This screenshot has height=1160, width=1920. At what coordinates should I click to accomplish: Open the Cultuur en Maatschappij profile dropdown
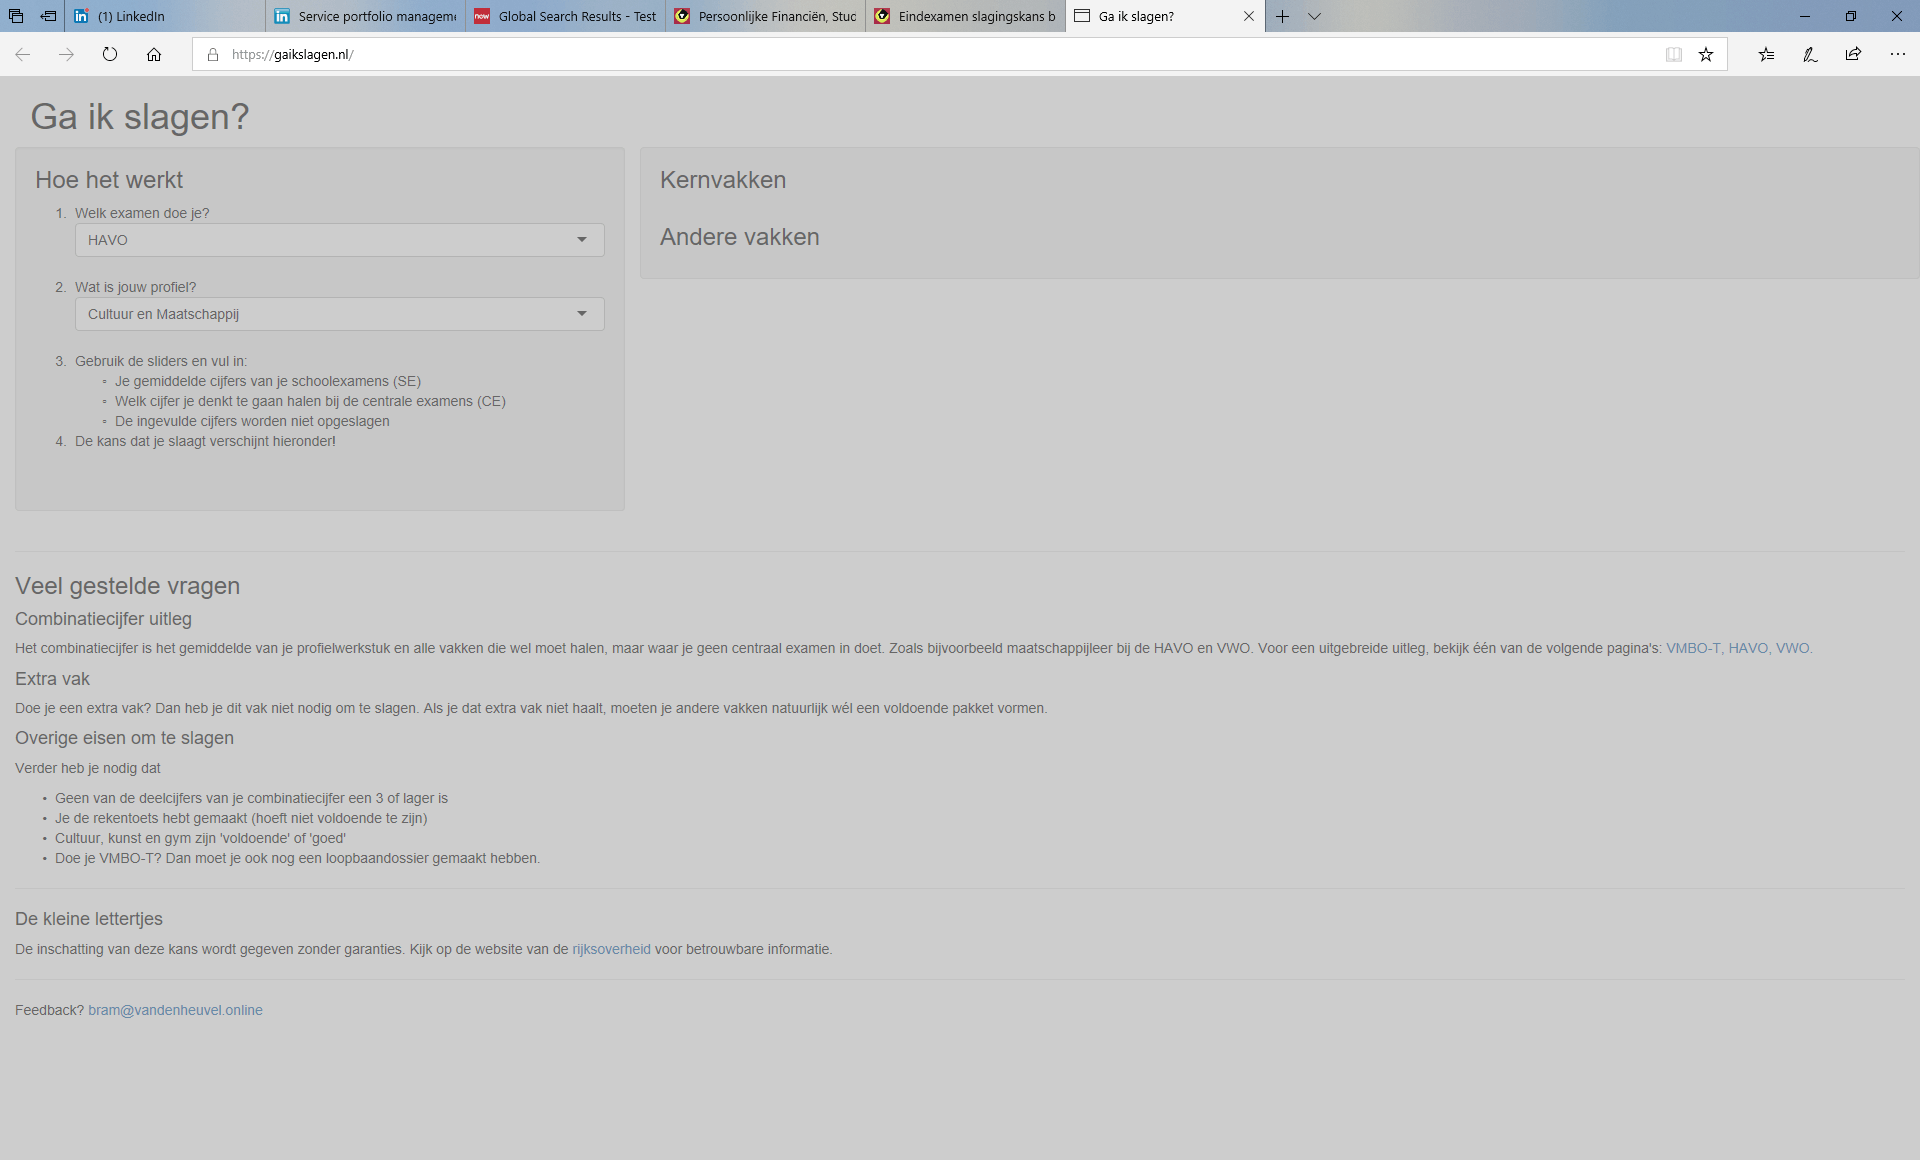339,314
